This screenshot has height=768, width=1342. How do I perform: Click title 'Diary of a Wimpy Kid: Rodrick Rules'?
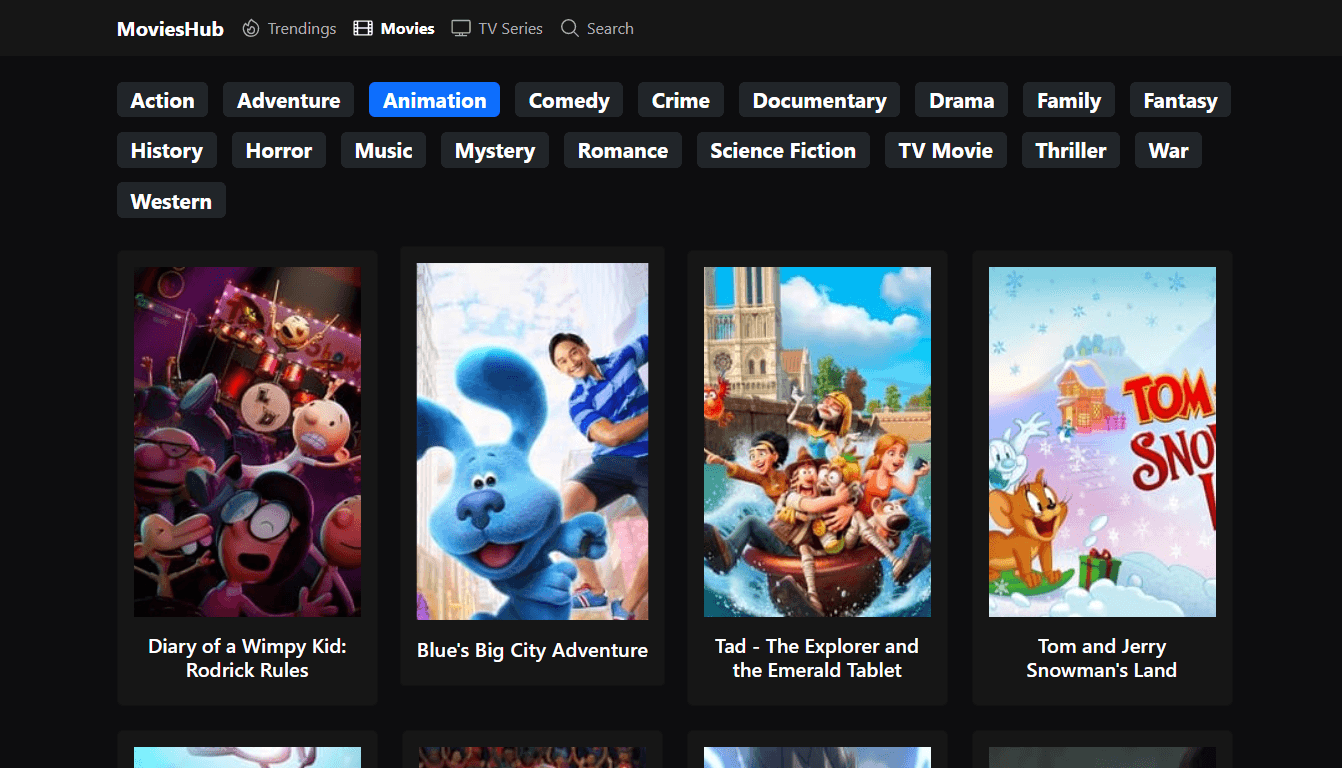[x=247, y=658]
